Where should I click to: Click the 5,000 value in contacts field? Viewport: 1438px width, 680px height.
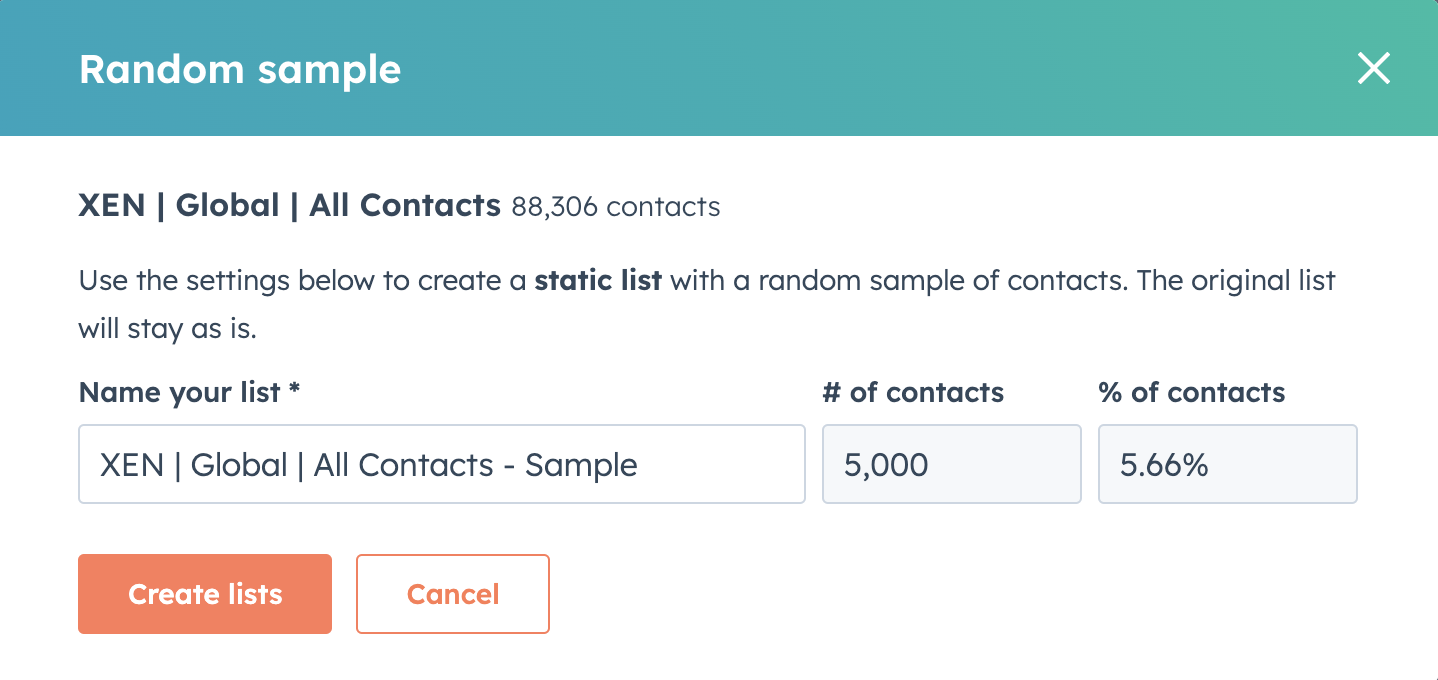tap(886, 465)
